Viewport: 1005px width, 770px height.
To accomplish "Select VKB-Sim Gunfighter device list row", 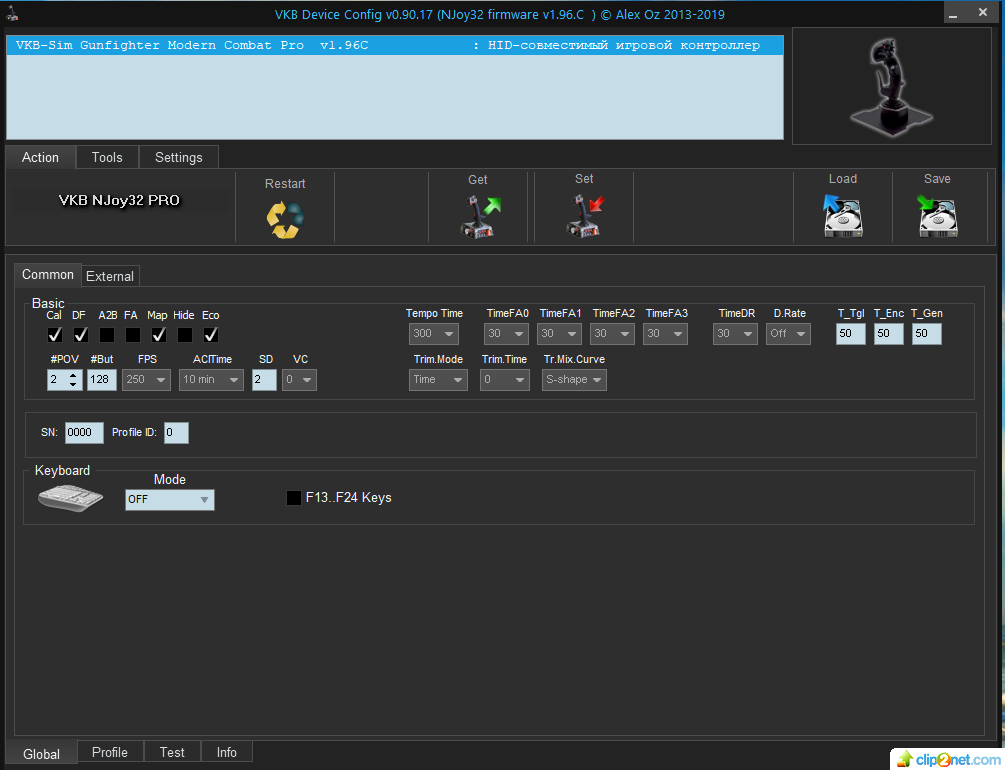I will 395,46.
